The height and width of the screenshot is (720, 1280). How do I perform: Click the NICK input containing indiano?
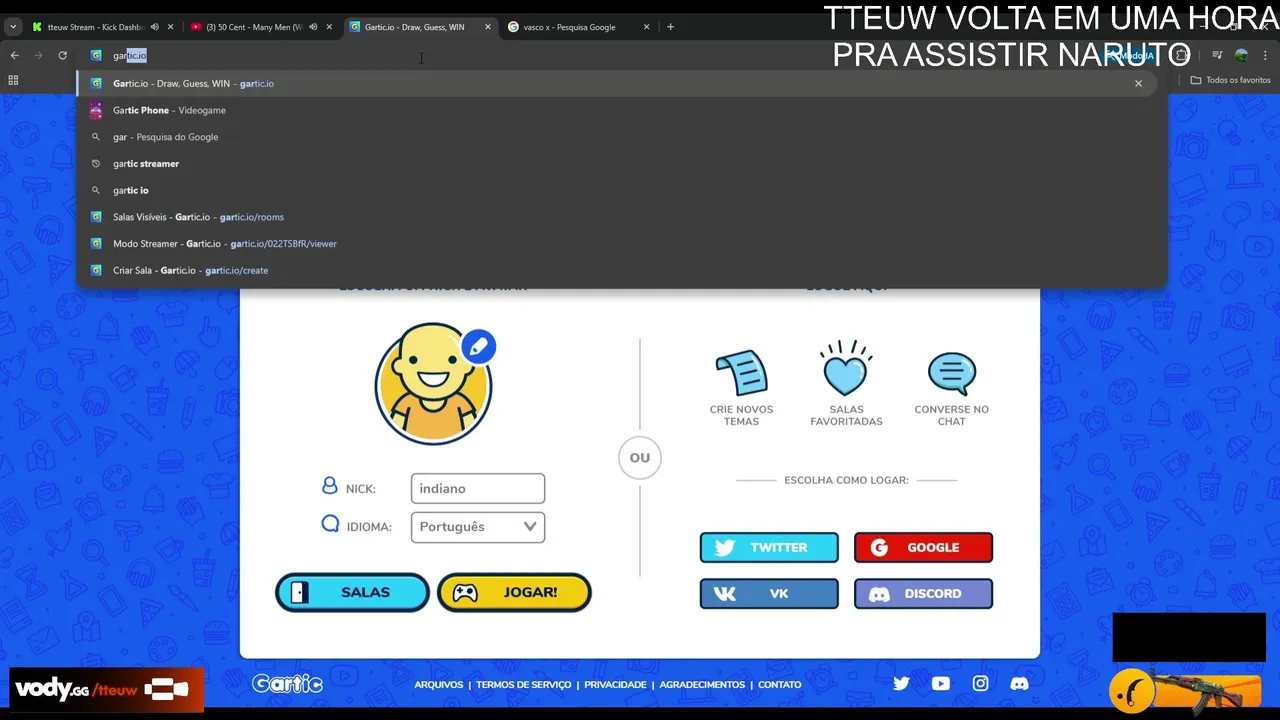point(478,488)
